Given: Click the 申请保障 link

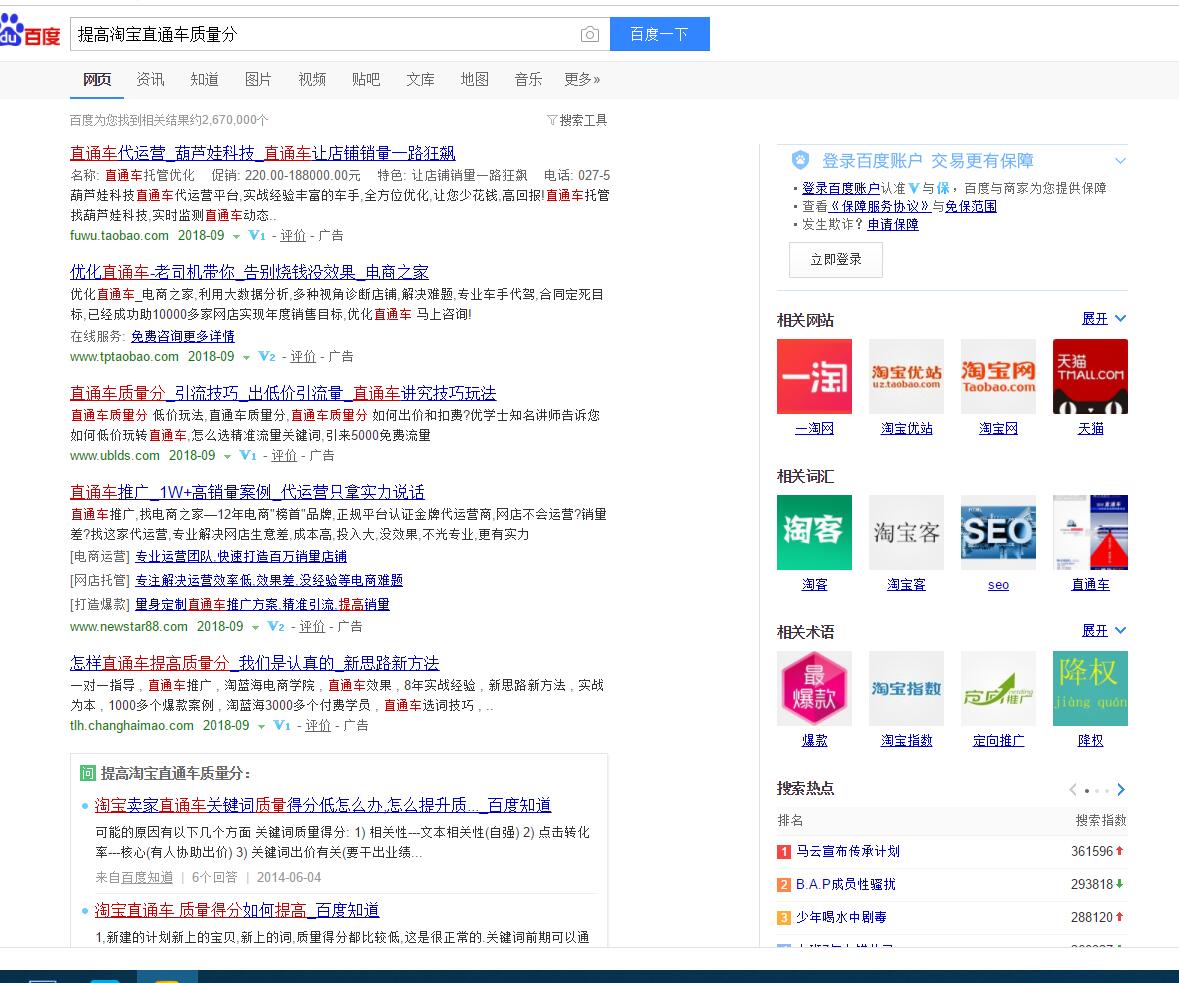Looking at the screenshot, I should 893,225.
